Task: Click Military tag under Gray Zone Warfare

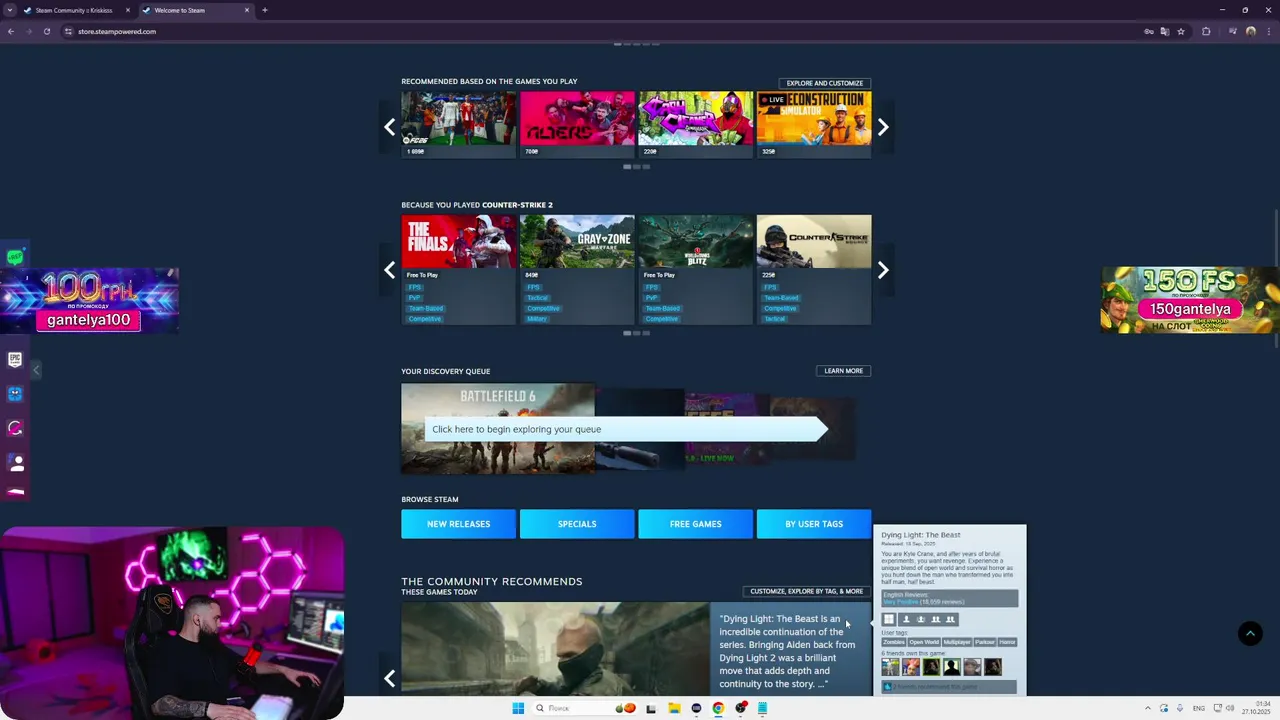Action: click(x=537, y=319)
